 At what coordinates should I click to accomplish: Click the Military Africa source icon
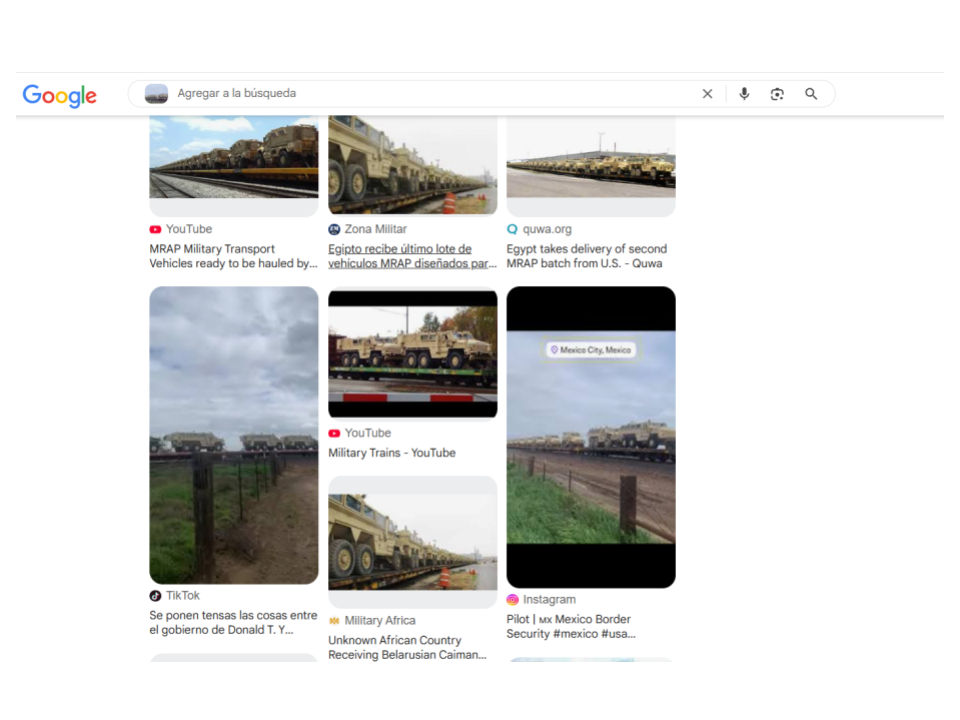(x=334, y=621)
